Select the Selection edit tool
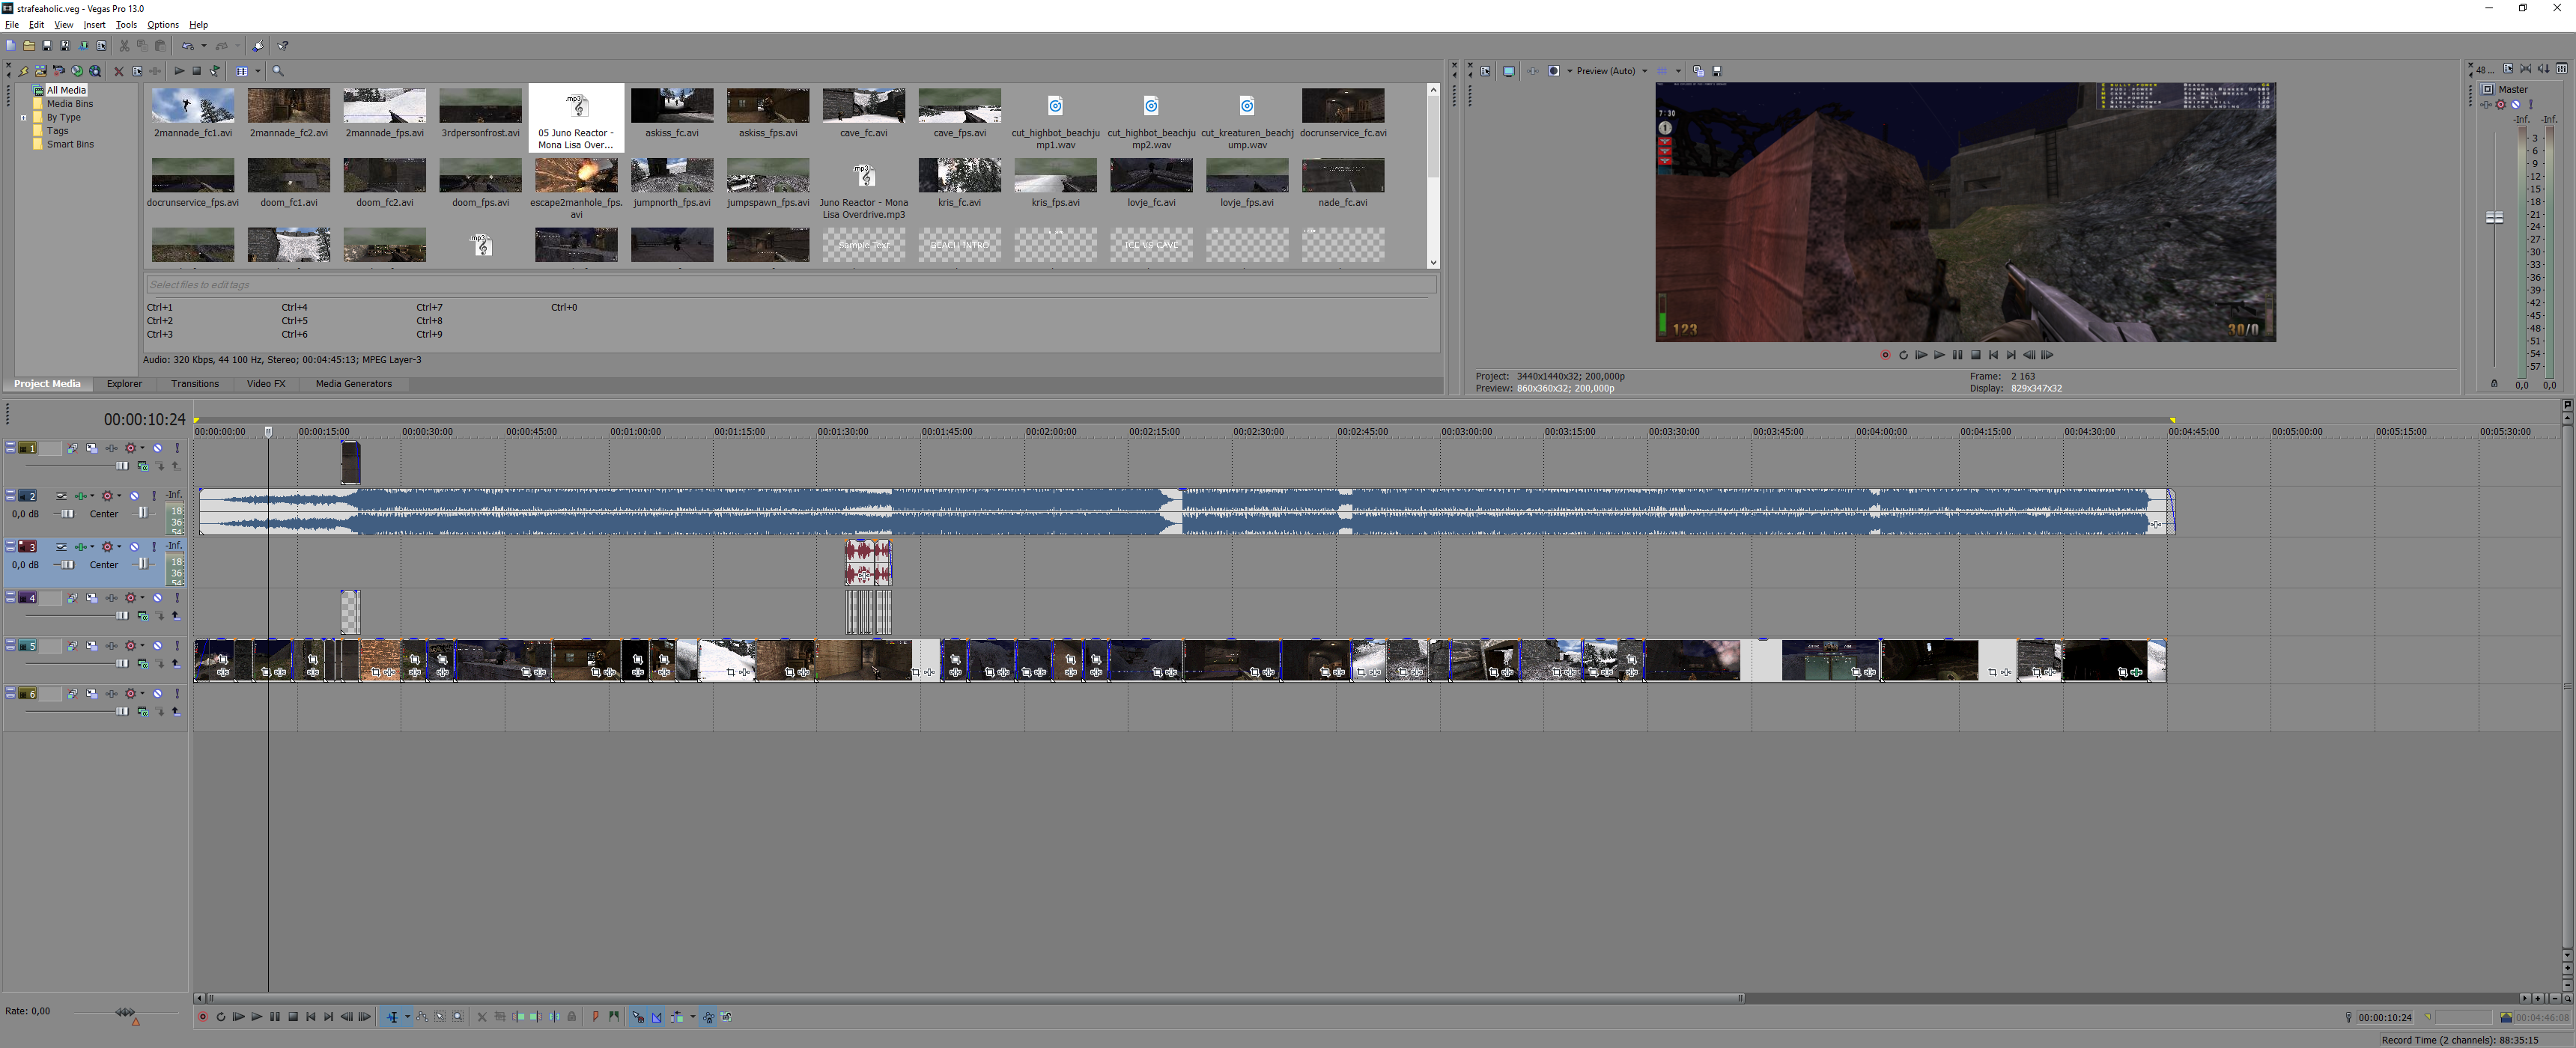 pos(440,1017)
